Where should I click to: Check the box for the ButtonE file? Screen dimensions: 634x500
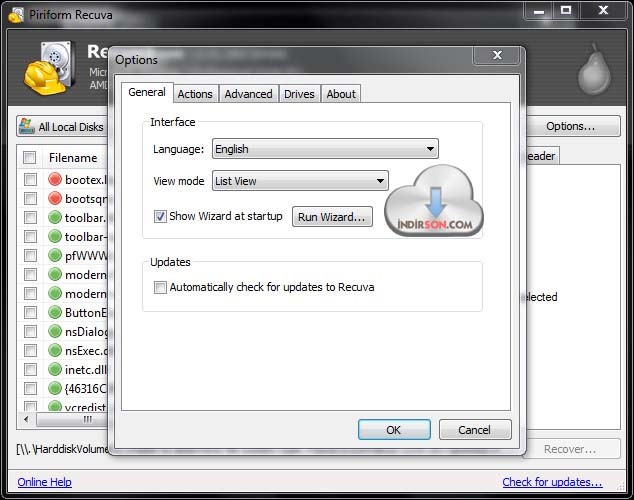[x=30, y=312]
